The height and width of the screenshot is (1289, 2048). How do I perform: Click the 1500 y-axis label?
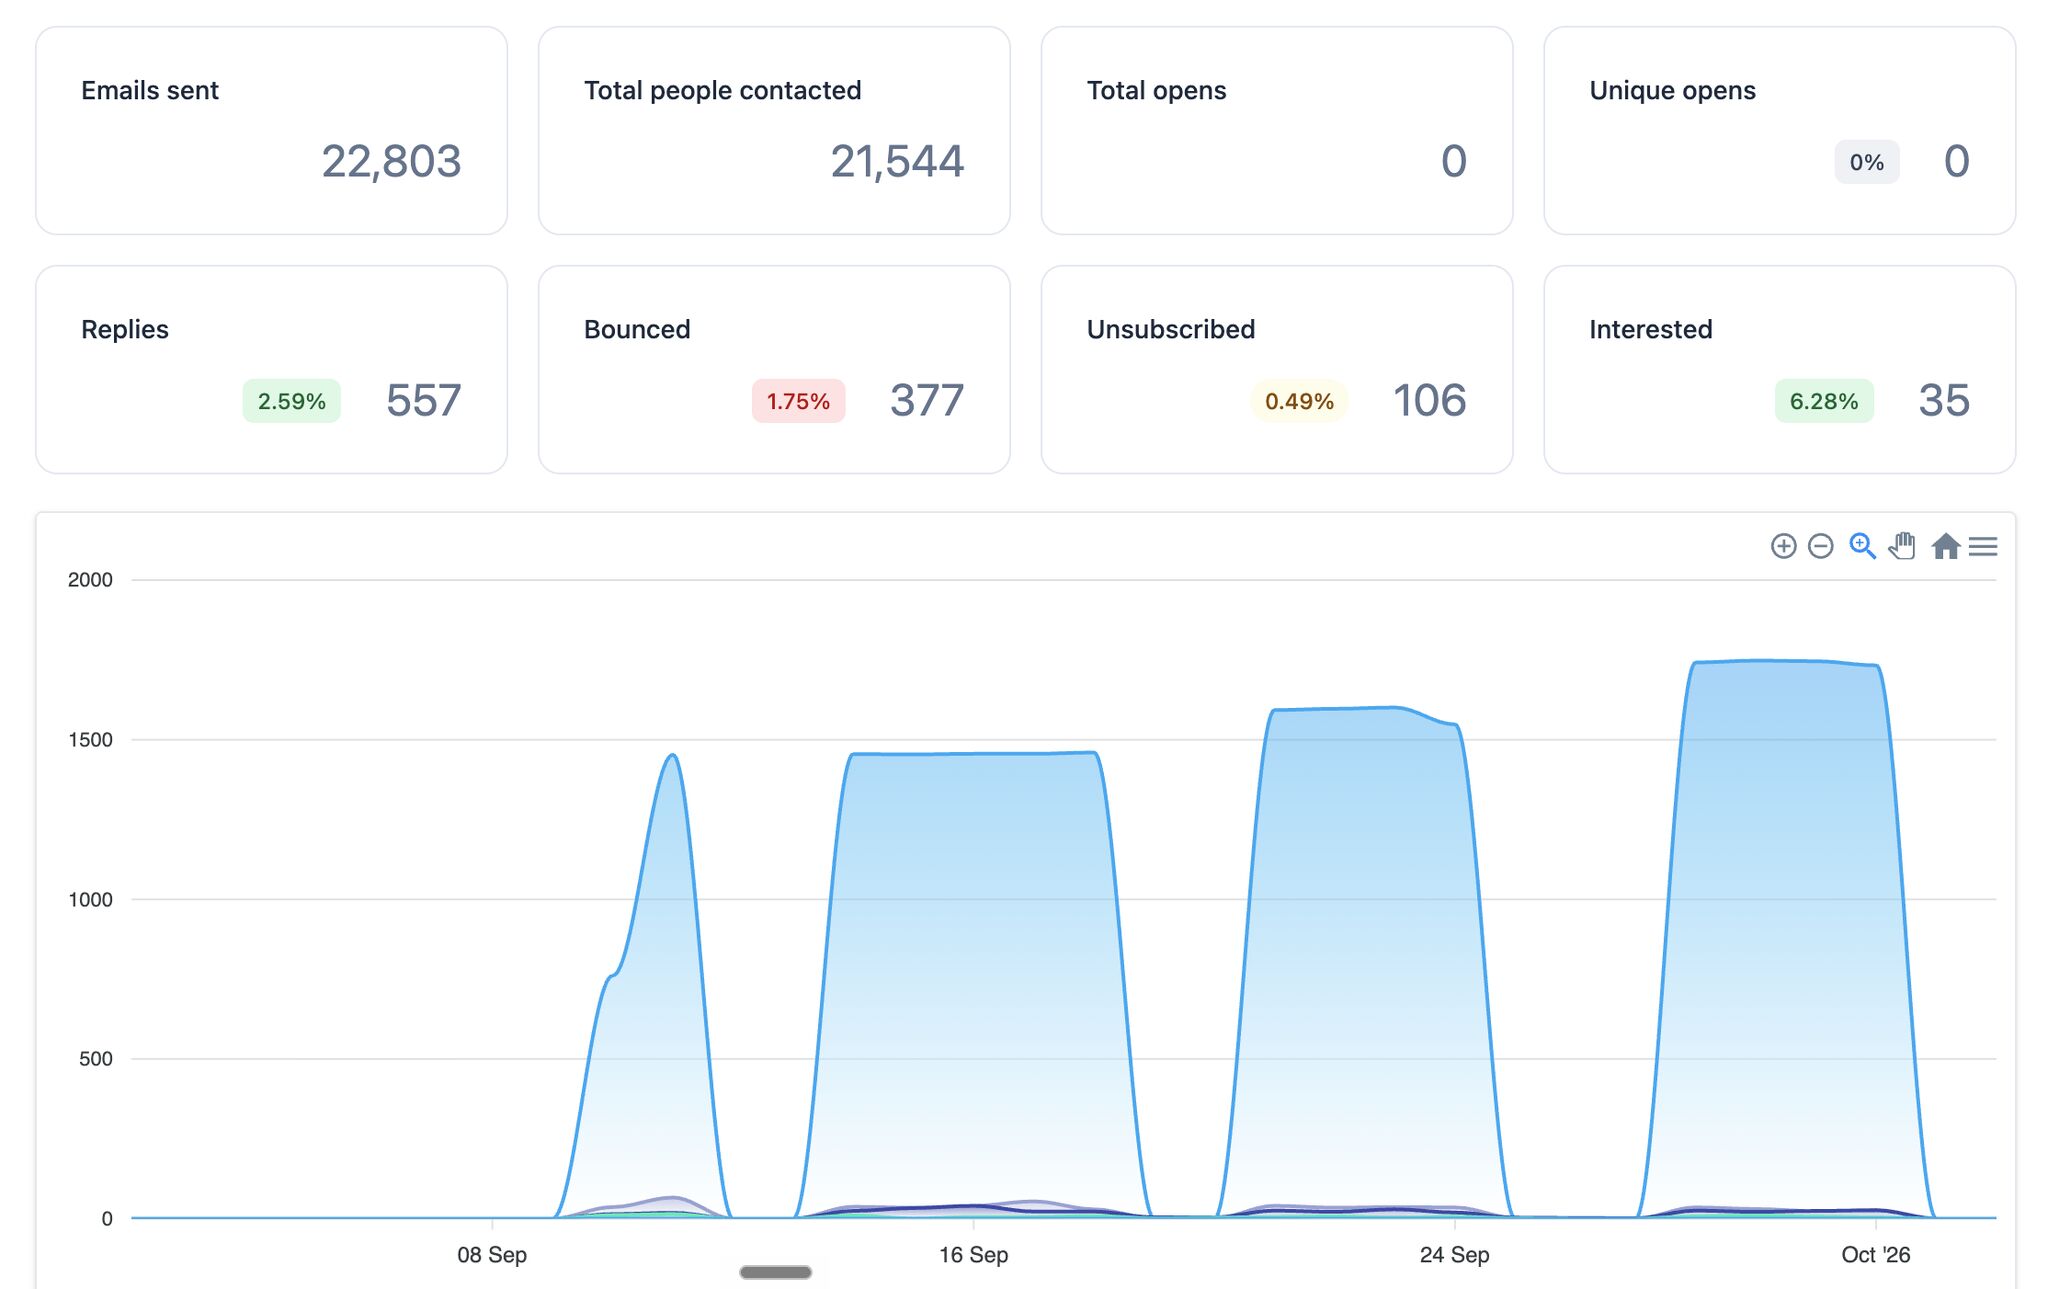[x=90, y=740]
